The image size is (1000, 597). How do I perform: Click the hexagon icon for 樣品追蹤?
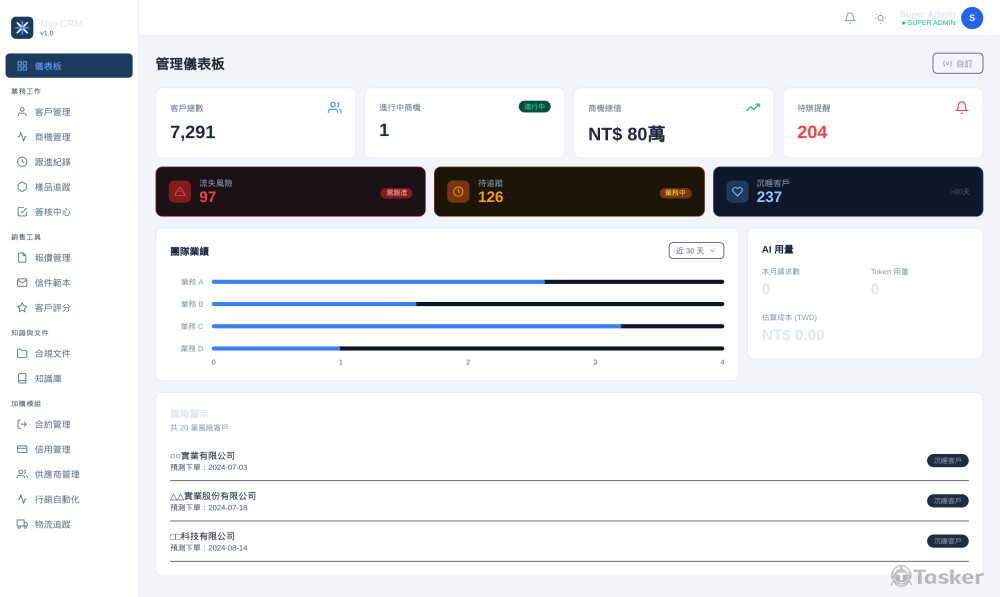click(x=22, y=187)
